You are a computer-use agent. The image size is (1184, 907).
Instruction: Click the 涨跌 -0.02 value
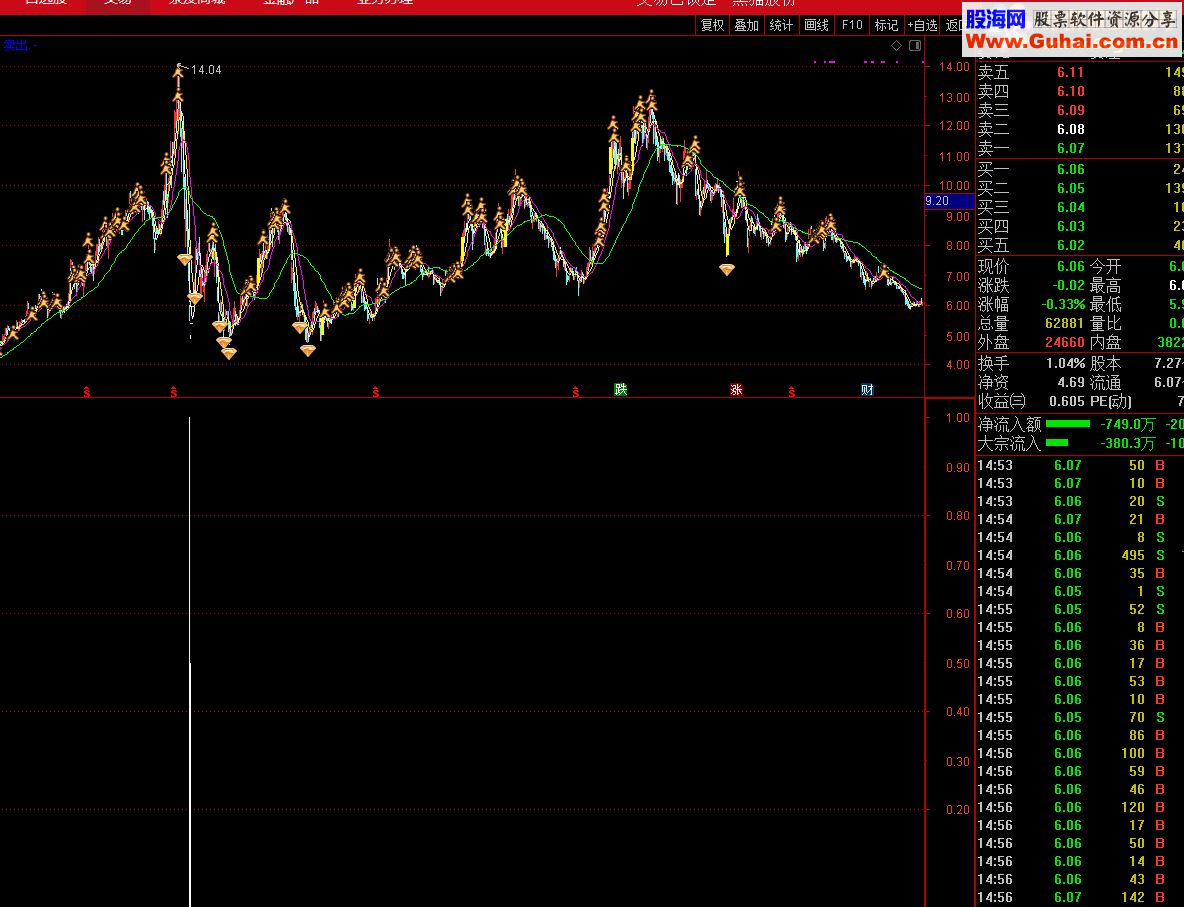1068,285
